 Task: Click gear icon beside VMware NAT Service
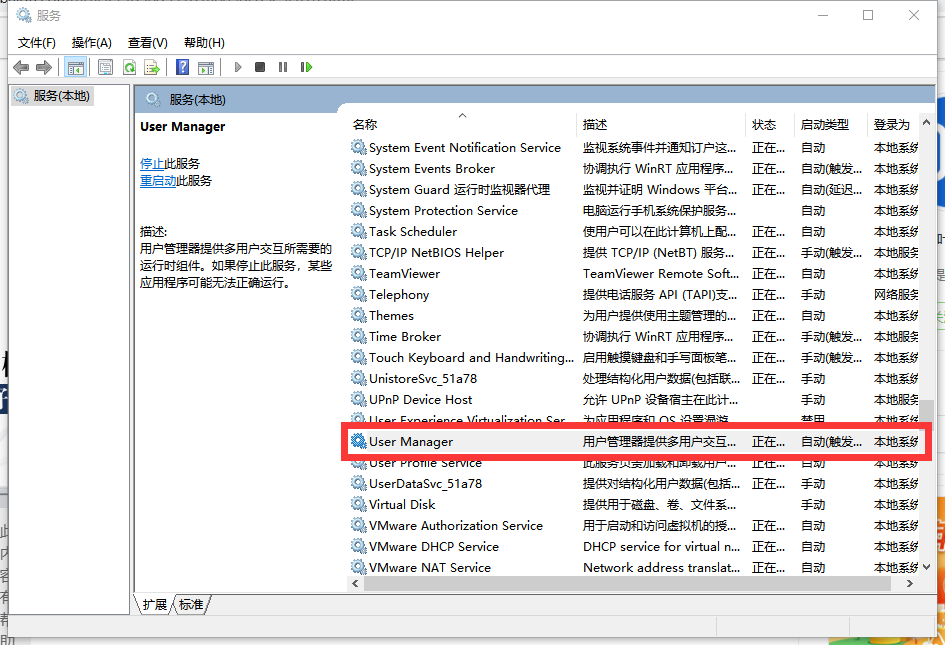[359, 567]
